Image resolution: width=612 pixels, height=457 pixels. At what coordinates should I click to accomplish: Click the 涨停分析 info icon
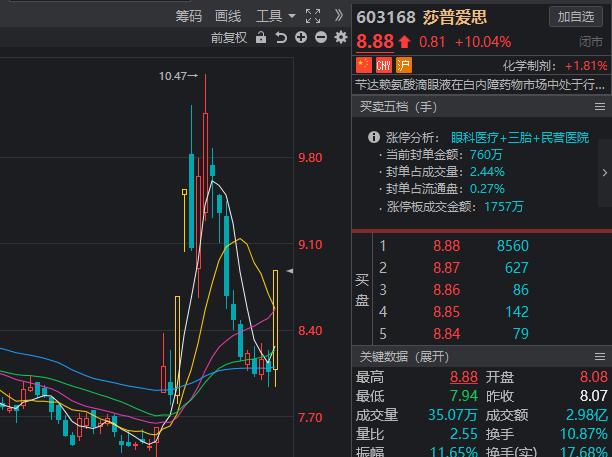pos(374,137)
